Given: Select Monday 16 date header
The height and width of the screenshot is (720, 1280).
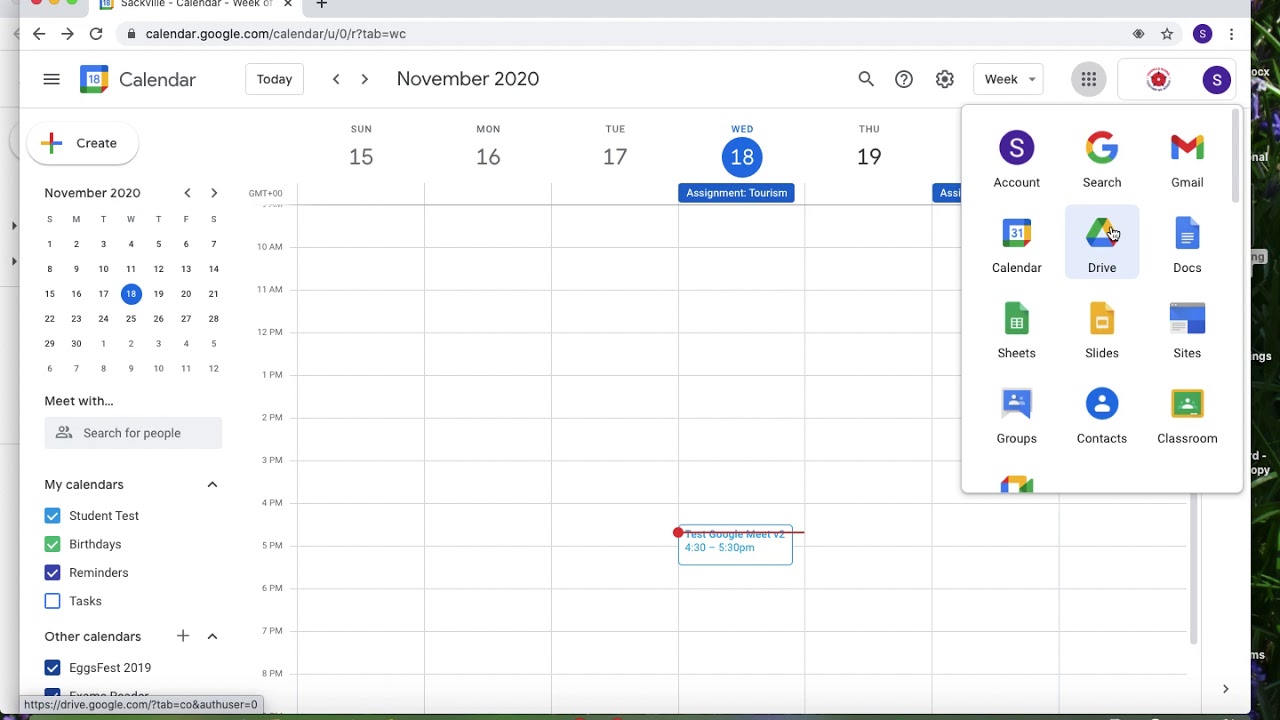Looking at the screenshot, I should pos(488,157).
